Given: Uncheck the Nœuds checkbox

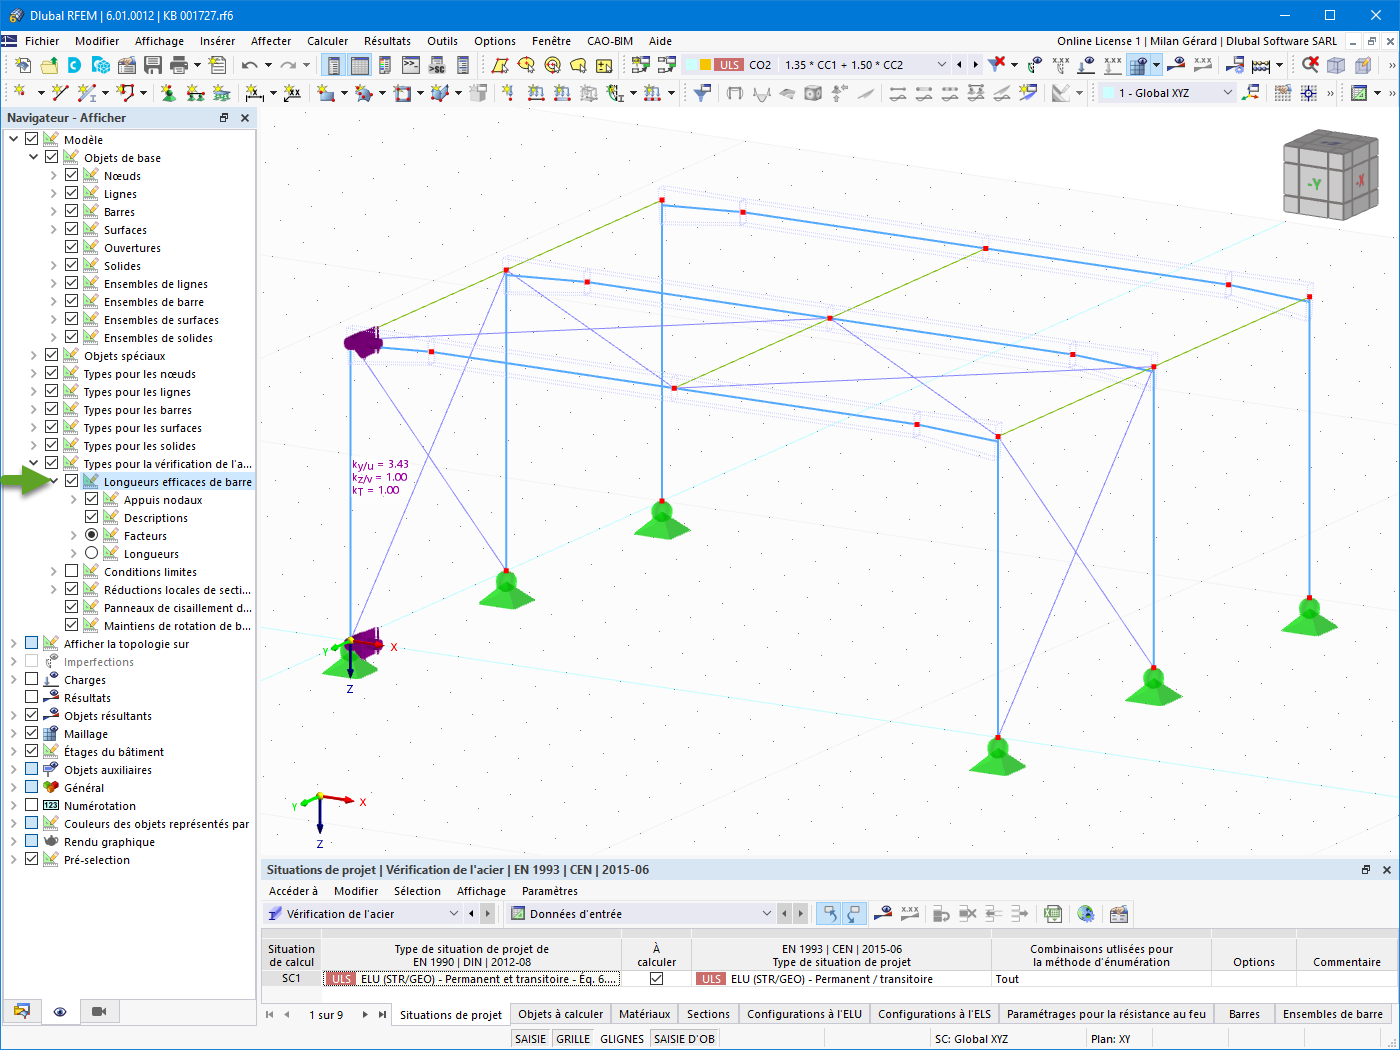Looking at the screenshot, I should tap(72, 175).
